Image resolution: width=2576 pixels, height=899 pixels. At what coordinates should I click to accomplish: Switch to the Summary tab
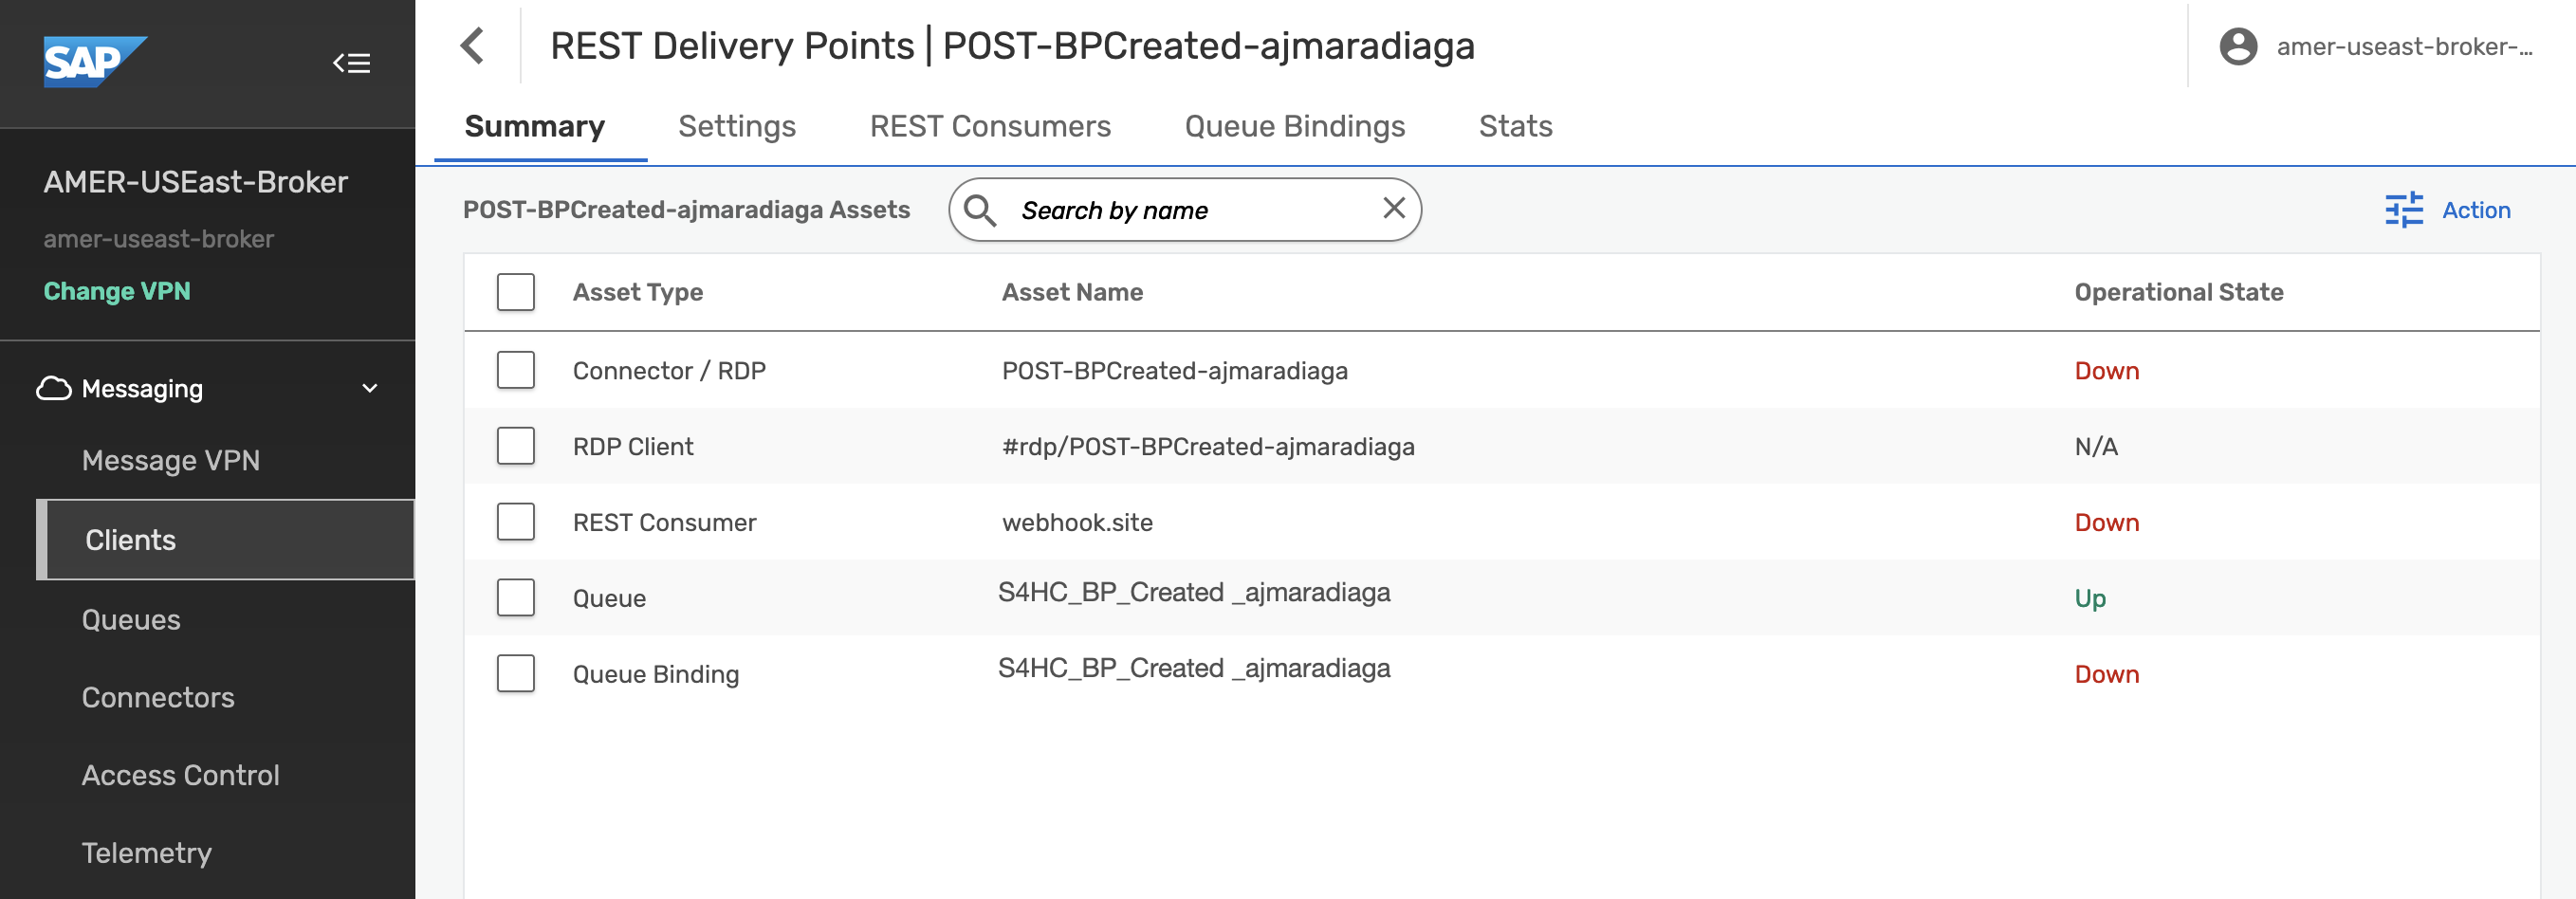coord(535,126)
